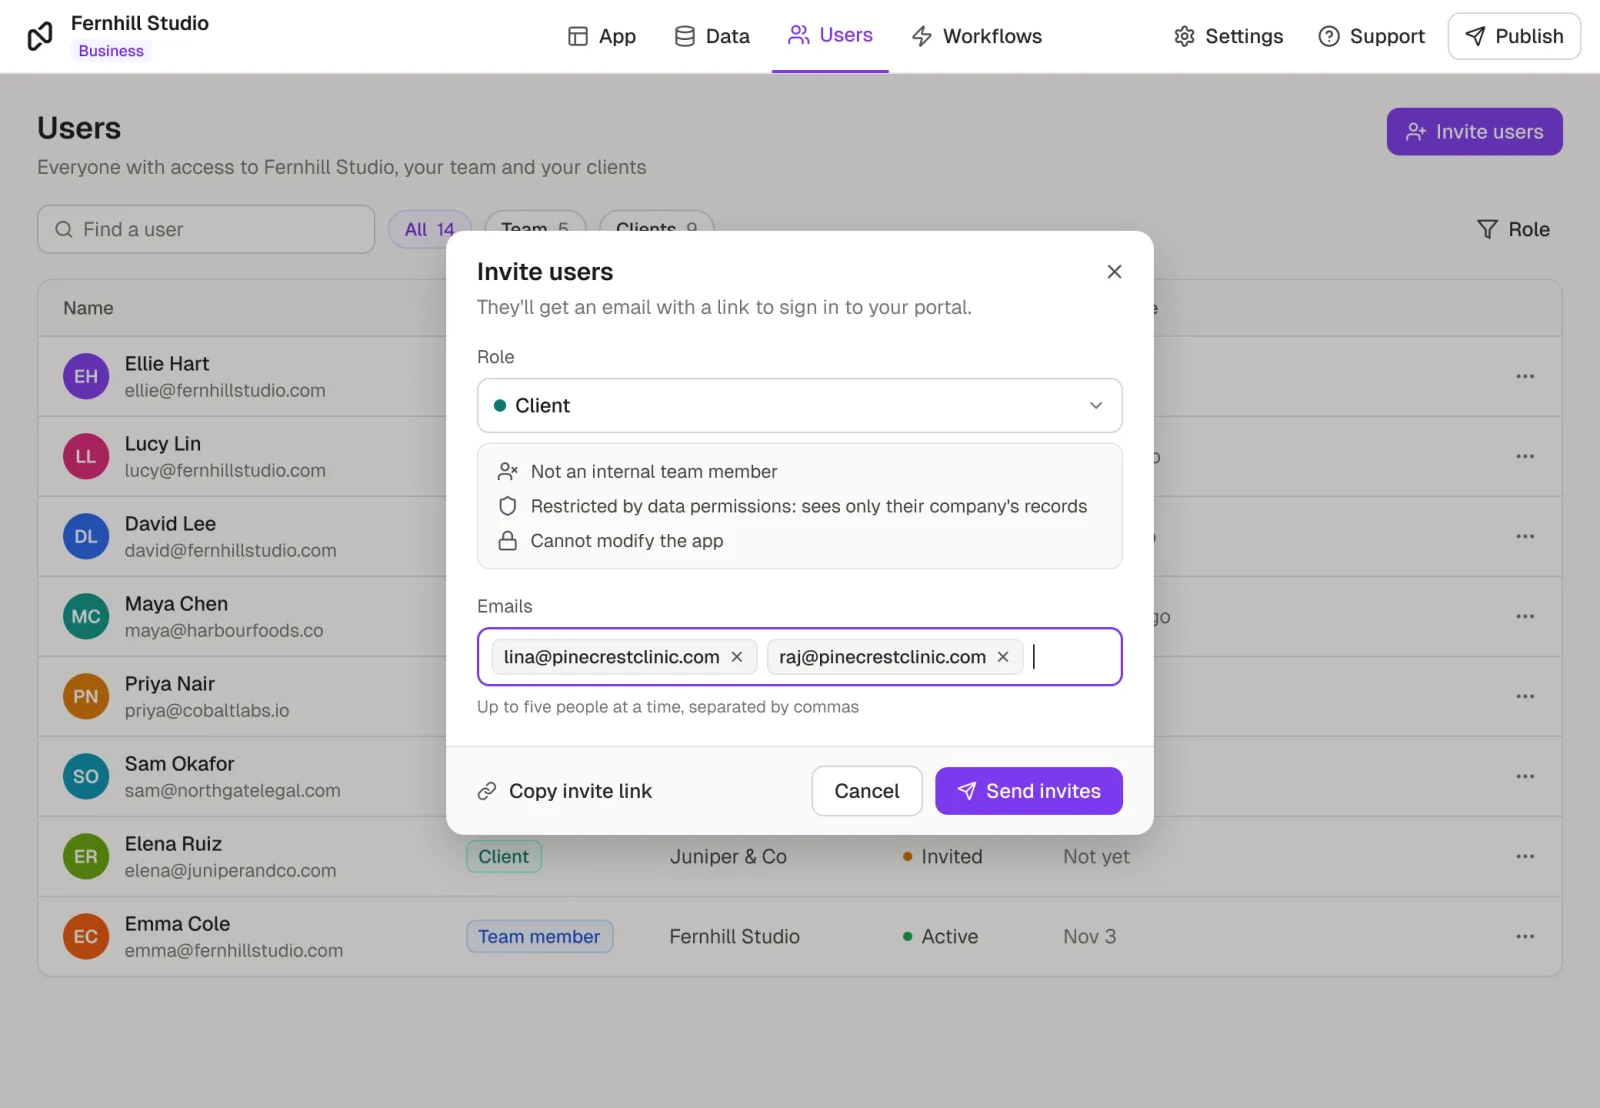The height and width of the screenshot is (1108, 1600).
Task: Open Settings from the top bar
Action: [x=1228, y=36]
